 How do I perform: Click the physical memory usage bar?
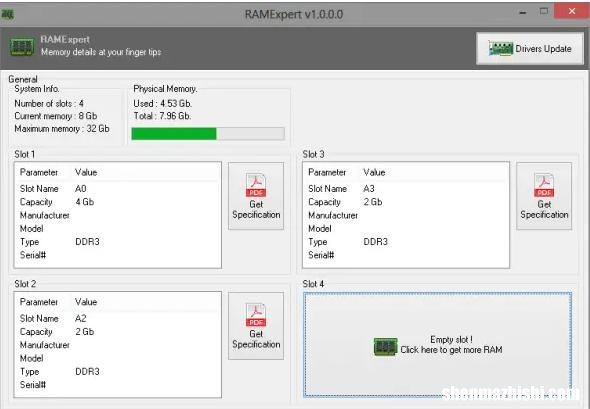(208, 134)
